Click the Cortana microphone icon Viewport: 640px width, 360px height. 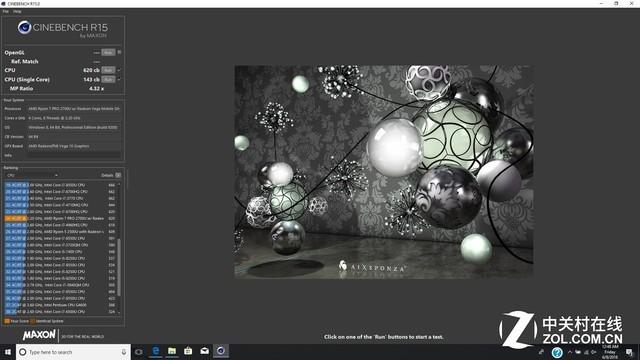(x=124, y=352)
